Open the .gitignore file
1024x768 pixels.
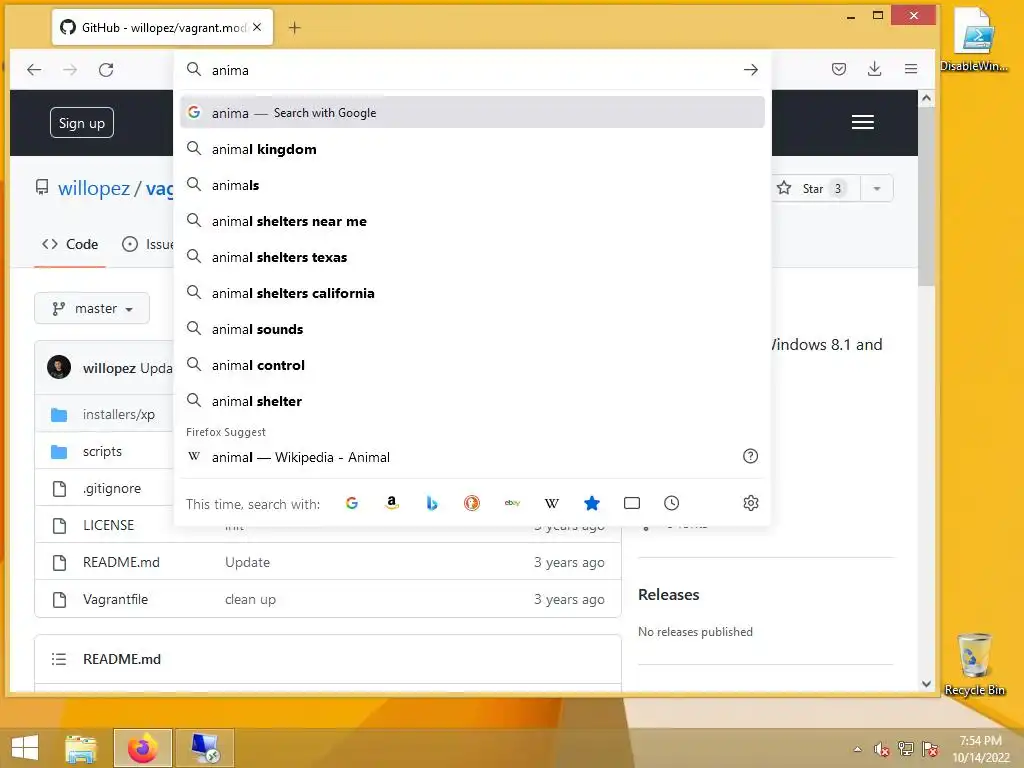pos(112,488)
